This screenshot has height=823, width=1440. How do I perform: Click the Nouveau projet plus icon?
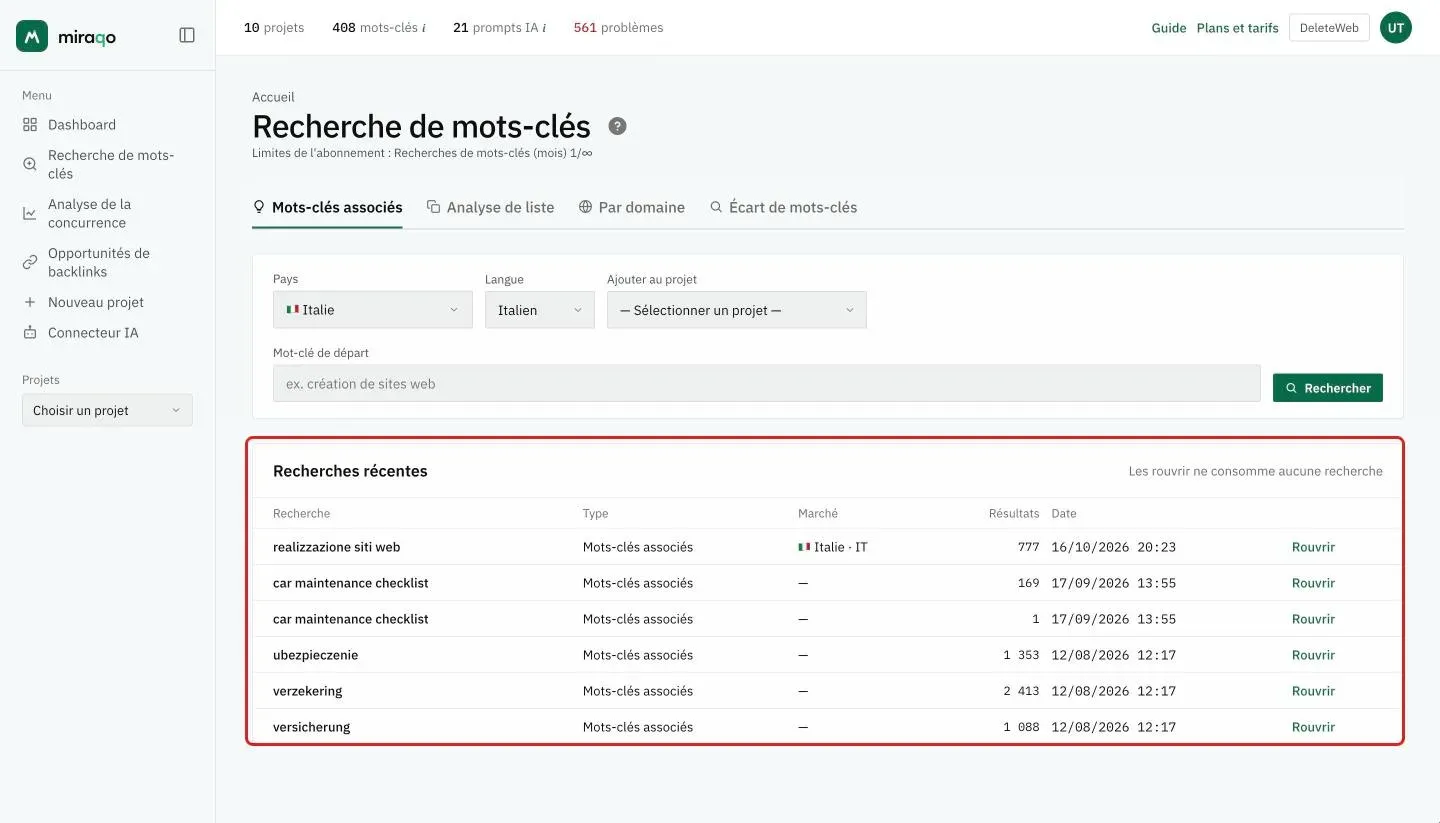(30, 302)
